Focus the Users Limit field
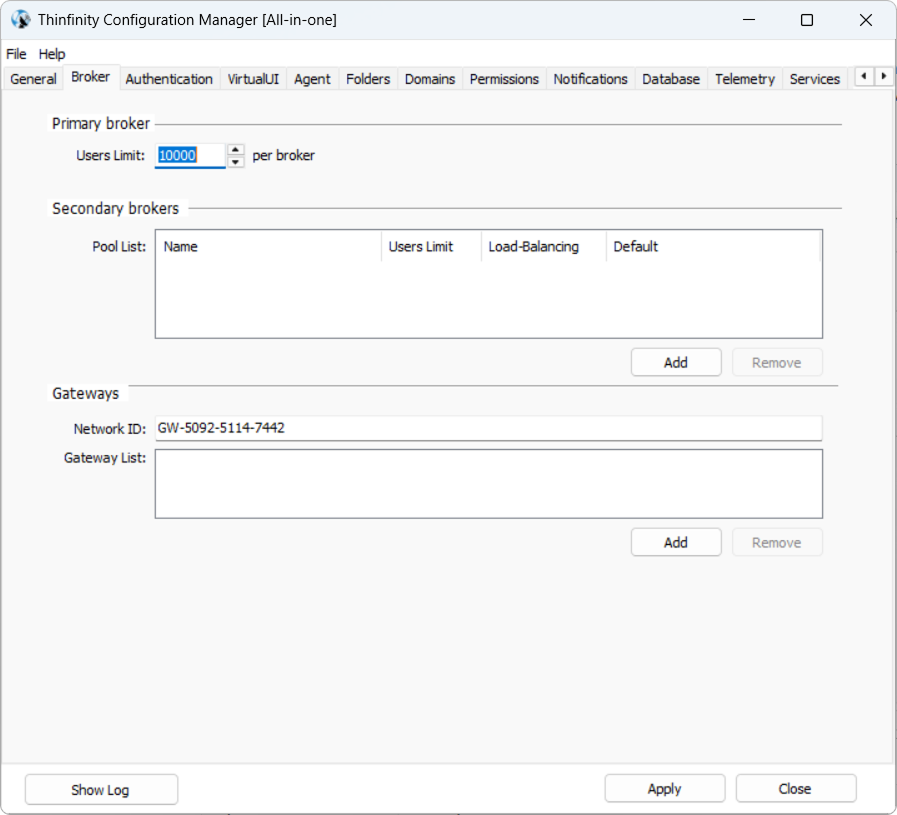This screenshot has height=815, width=897. point(190,155)
